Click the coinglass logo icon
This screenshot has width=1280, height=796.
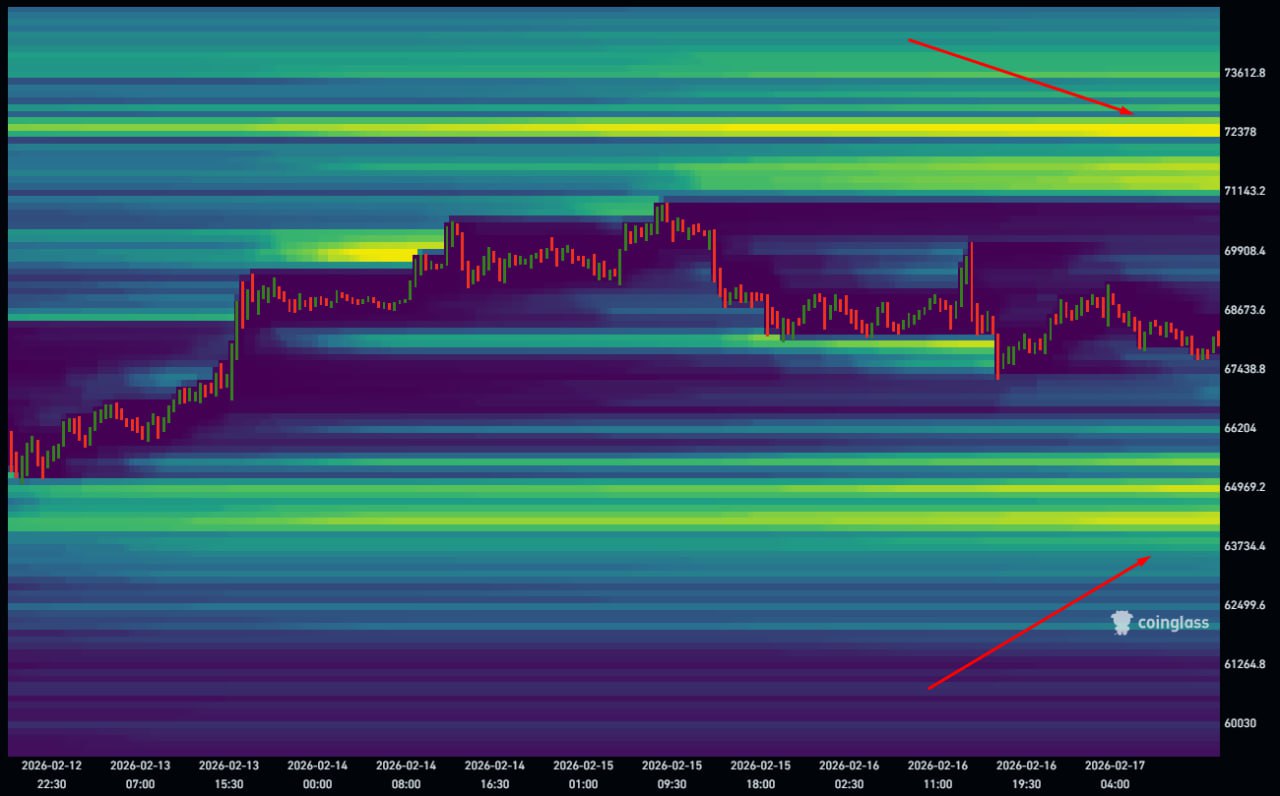[1121, 623]
